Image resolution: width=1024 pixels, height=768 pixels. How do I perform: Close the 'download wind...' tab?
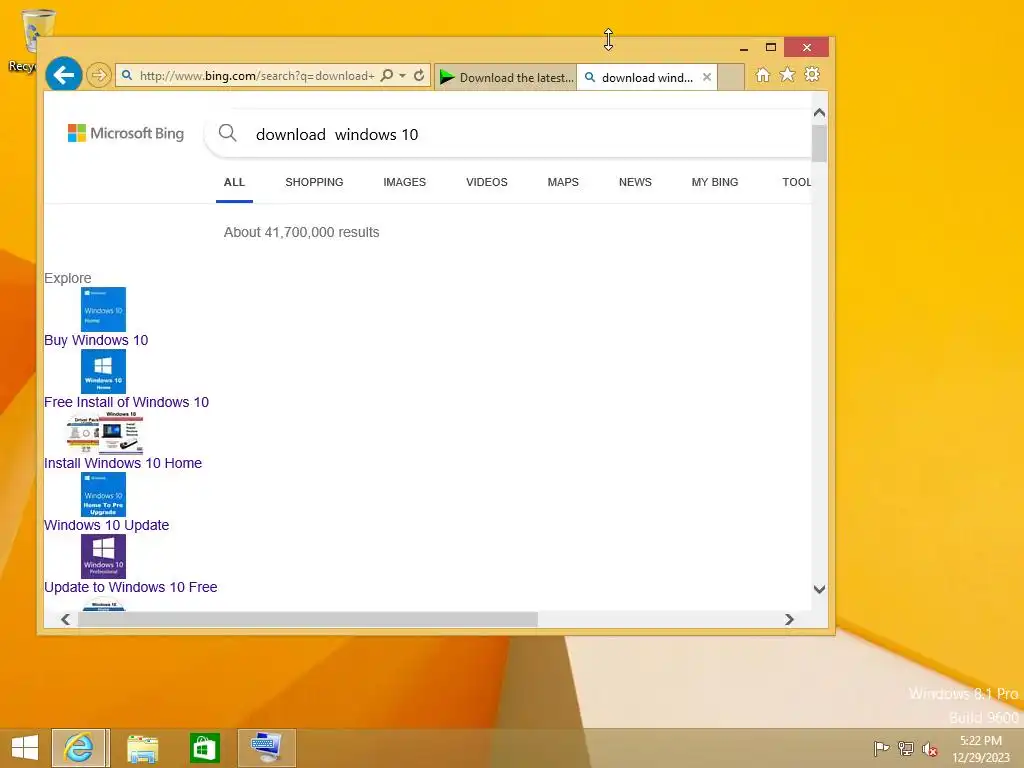click(x=707, y=77)
